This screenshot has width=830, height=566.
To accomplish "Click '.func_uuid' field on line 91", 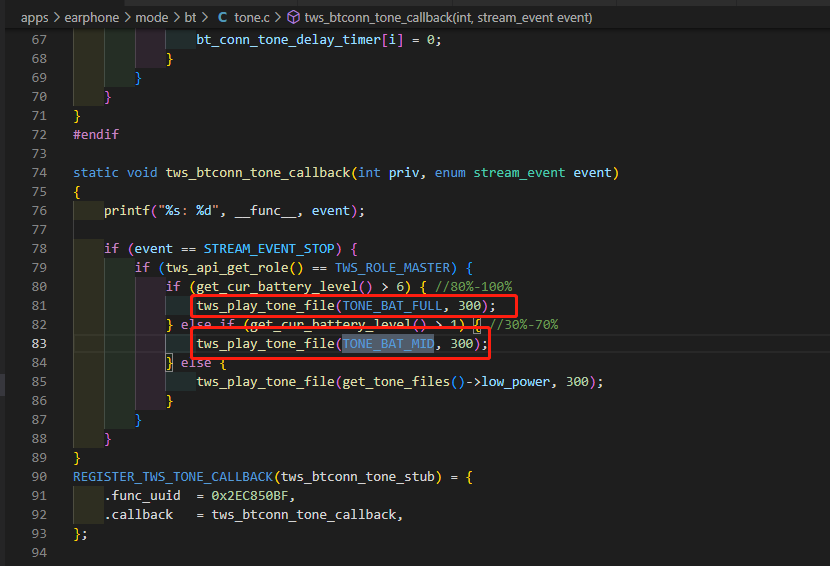I will [x=142, y=496].
